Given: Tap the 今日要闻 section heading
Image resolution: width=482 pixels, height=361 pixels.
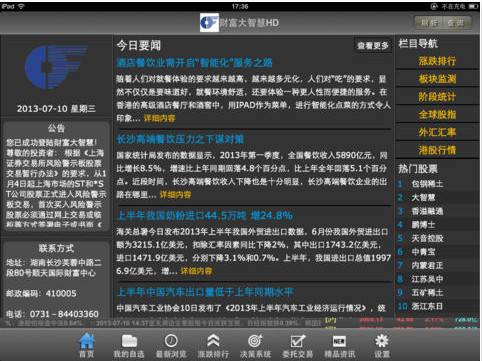Looking at the screenshot, I should 139,46.
